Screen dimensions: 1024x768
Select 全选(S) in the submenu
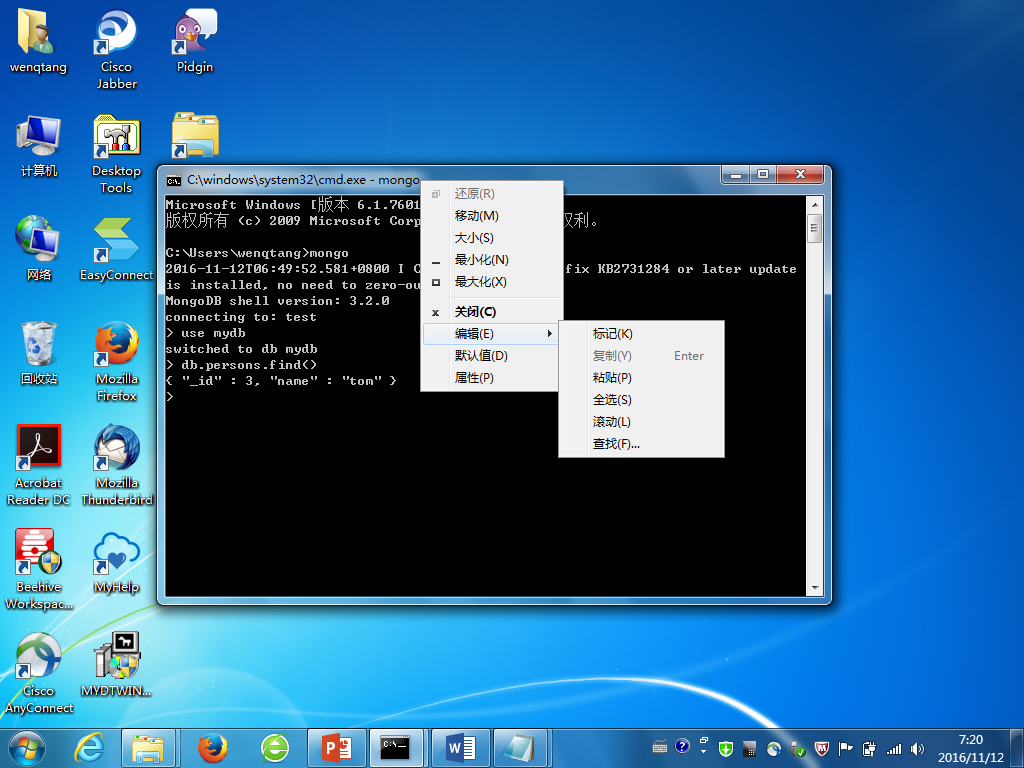(612, 400)
